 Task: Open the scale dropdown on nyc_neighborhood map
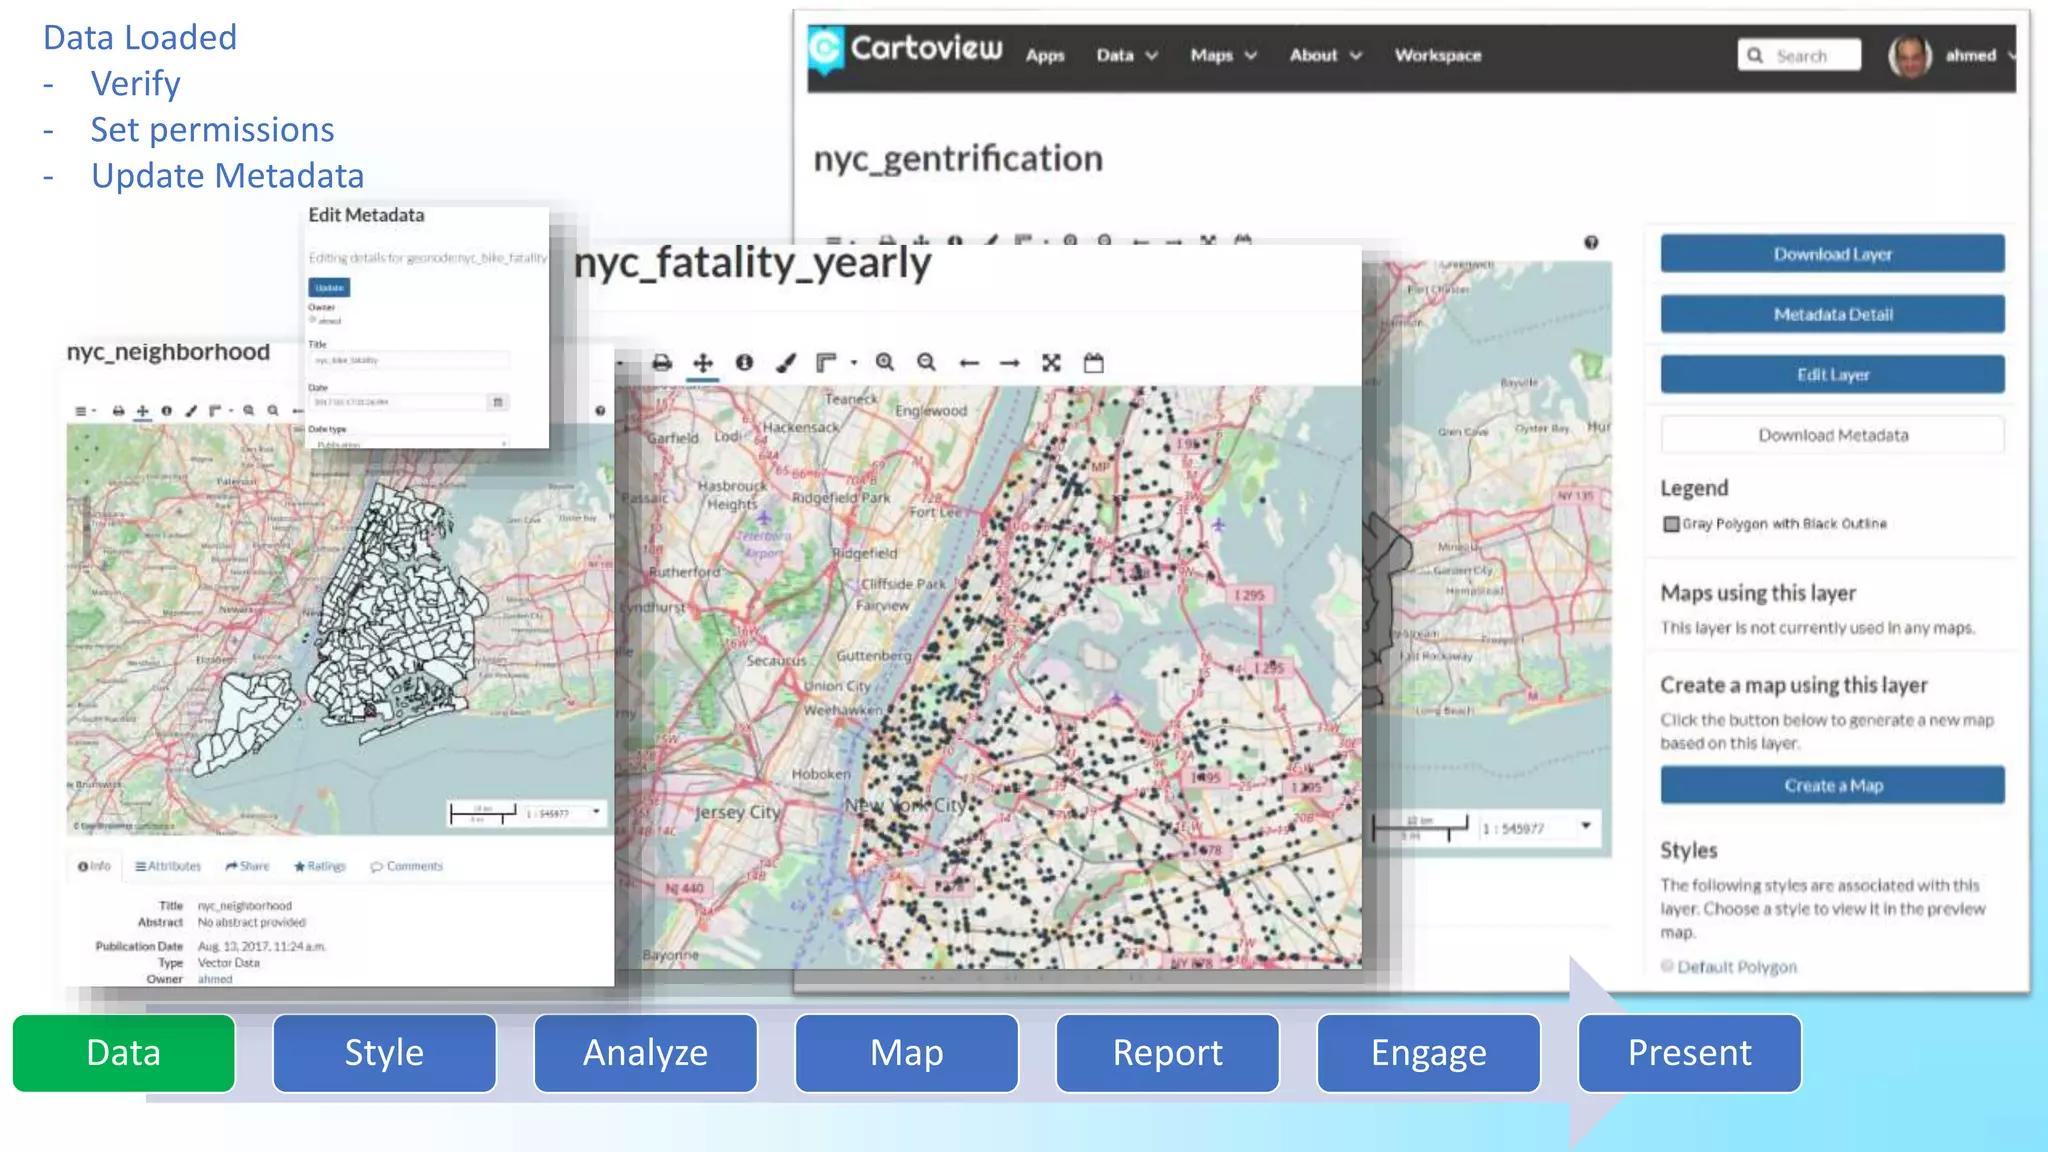(596, 812)
